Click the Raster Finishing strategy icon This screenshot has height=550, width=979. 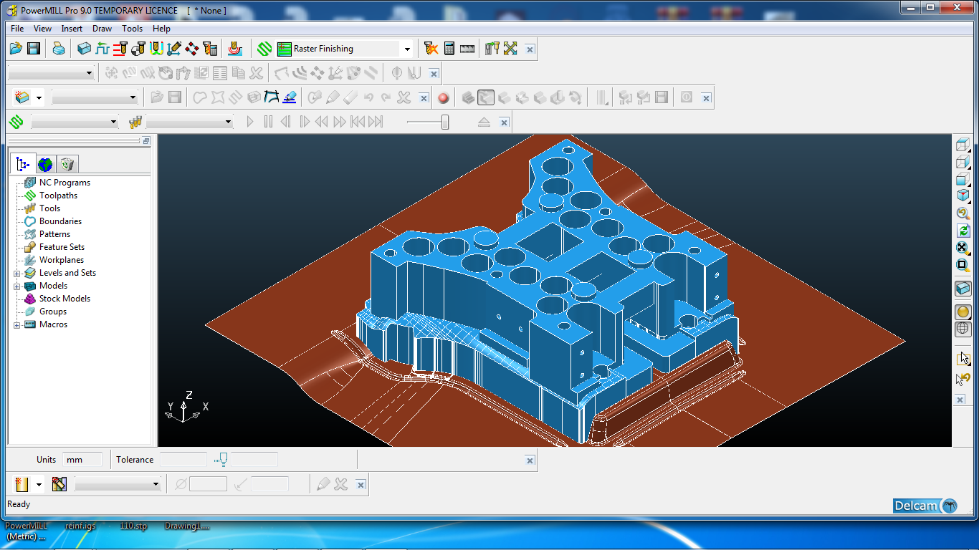[284, 49]
